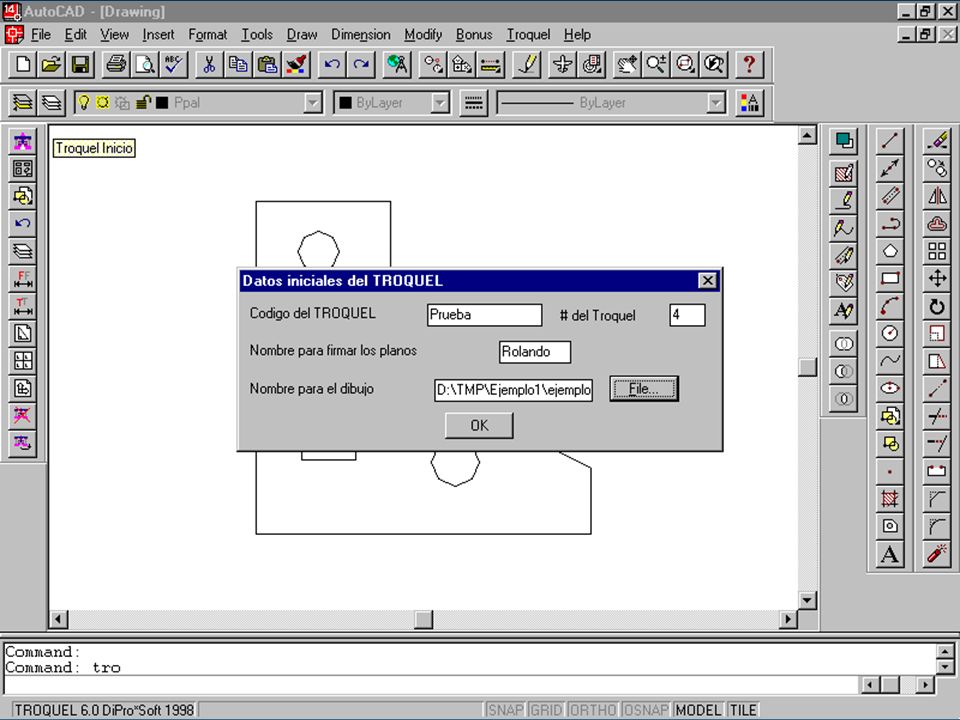Open Print Preview from the toolbar
The width and height of the screenshot is (960, 720).
(x=144, y=64)
